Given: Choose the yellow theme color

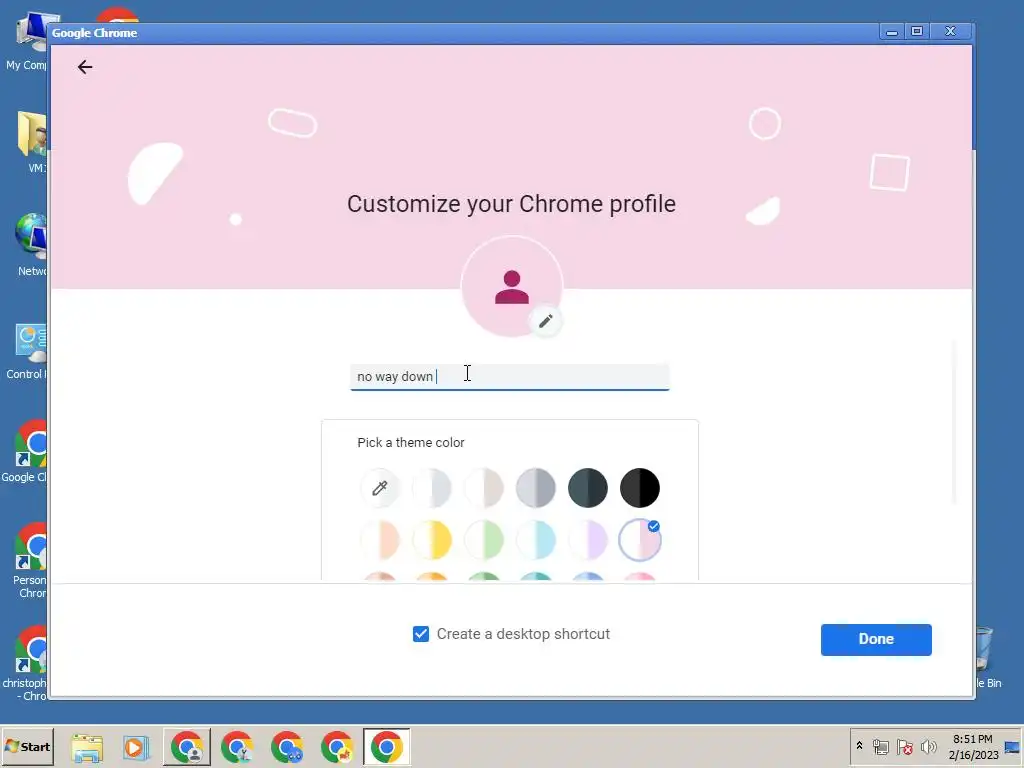Looking at the screenshot, I should [432, 540].
